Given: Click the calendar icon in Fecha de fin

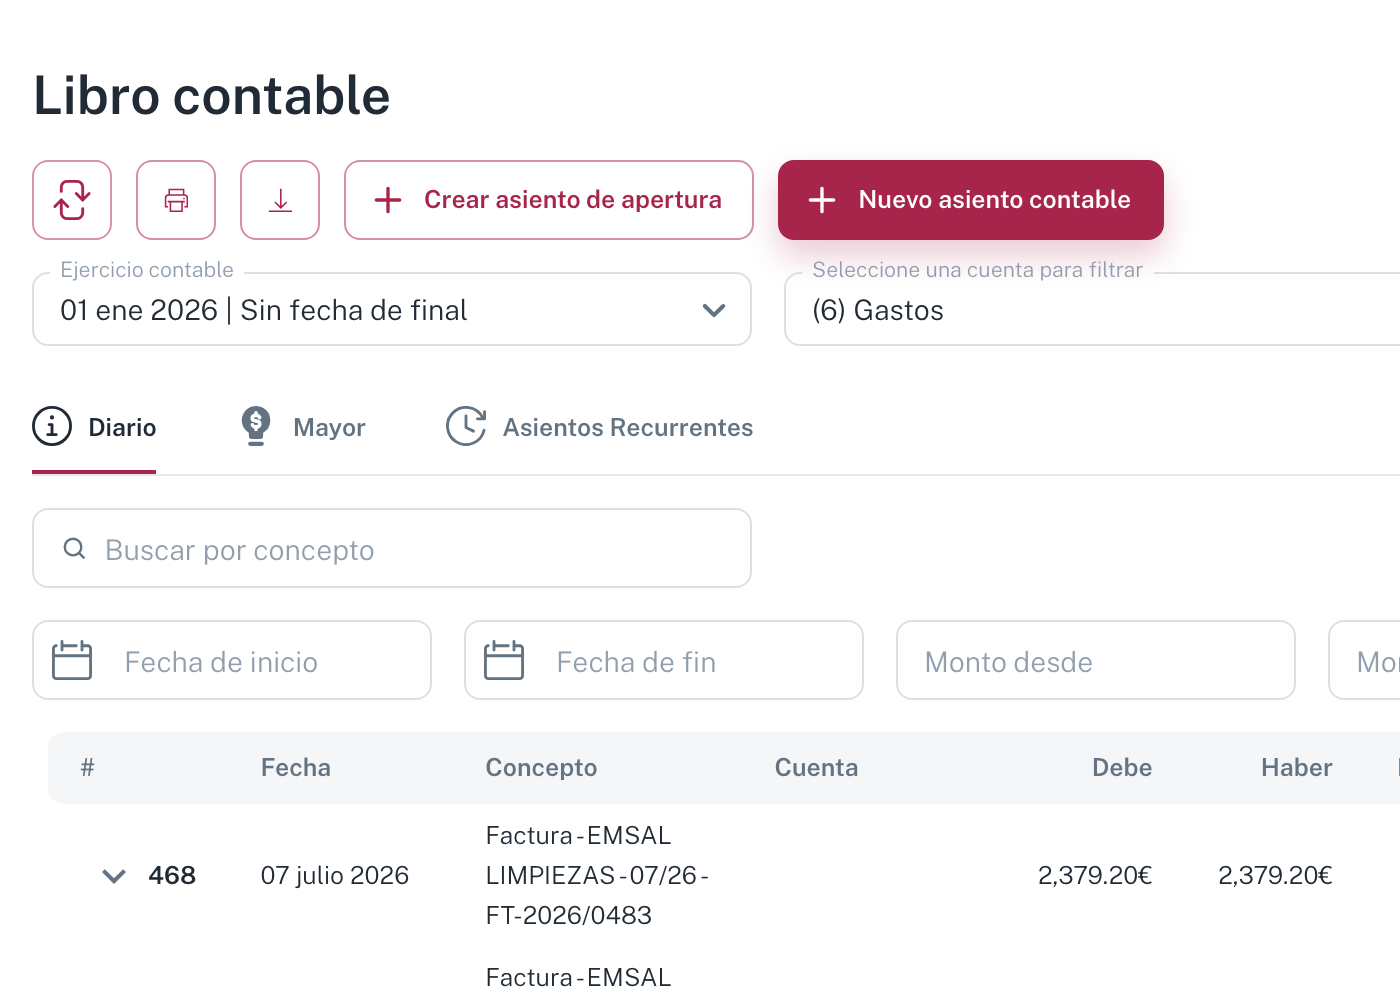Looking at the screenshot, I should coord(504,660).
